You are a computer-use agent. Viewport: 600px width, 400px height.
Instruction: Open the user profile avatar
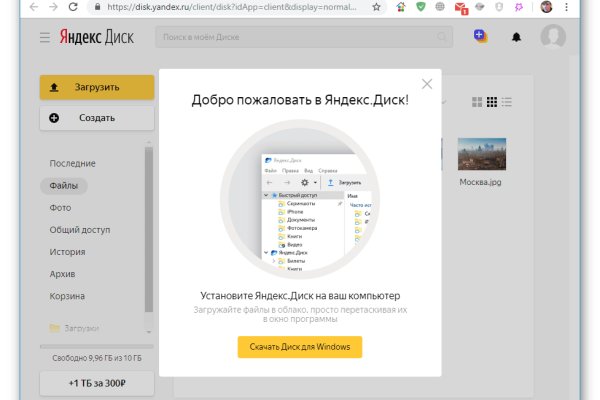[x=552, y=38]
